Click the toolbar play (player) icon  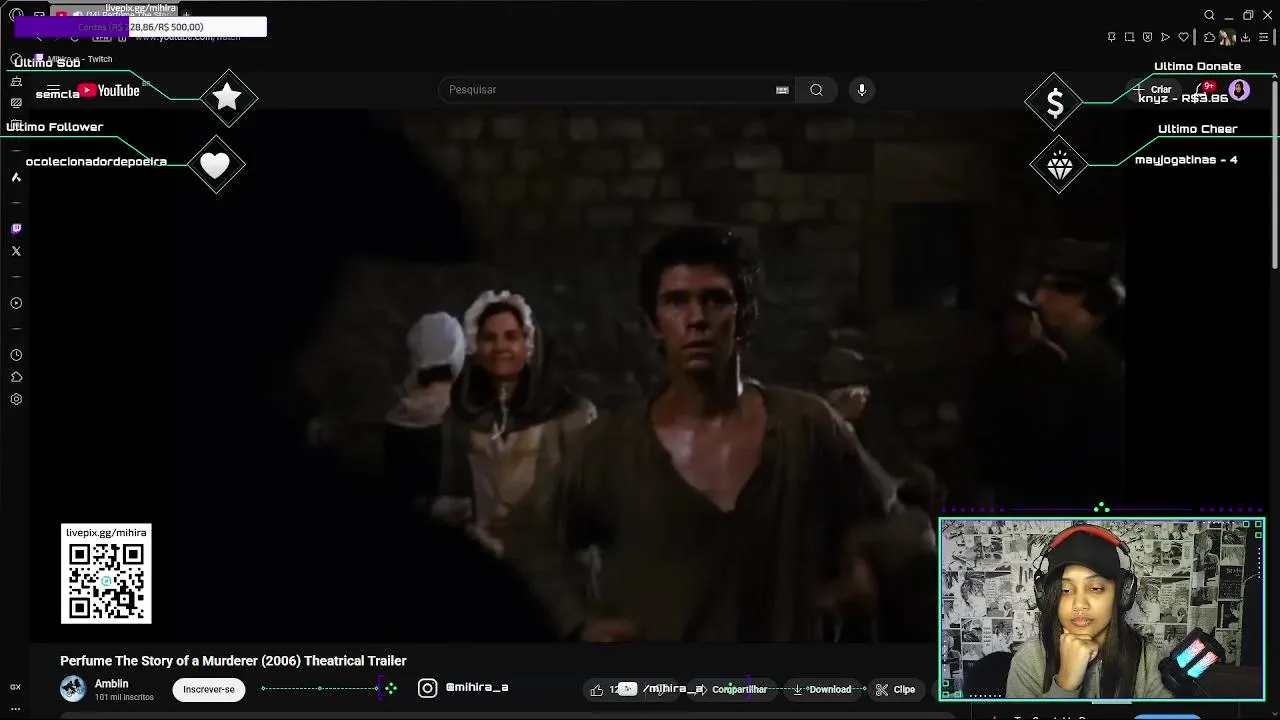click(x=1165, y=37)
